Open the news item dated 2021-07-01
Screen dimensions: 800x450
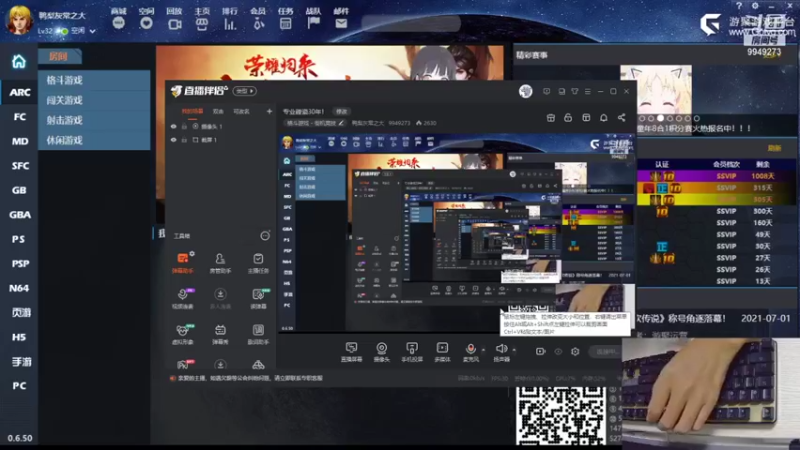[714, 318]
